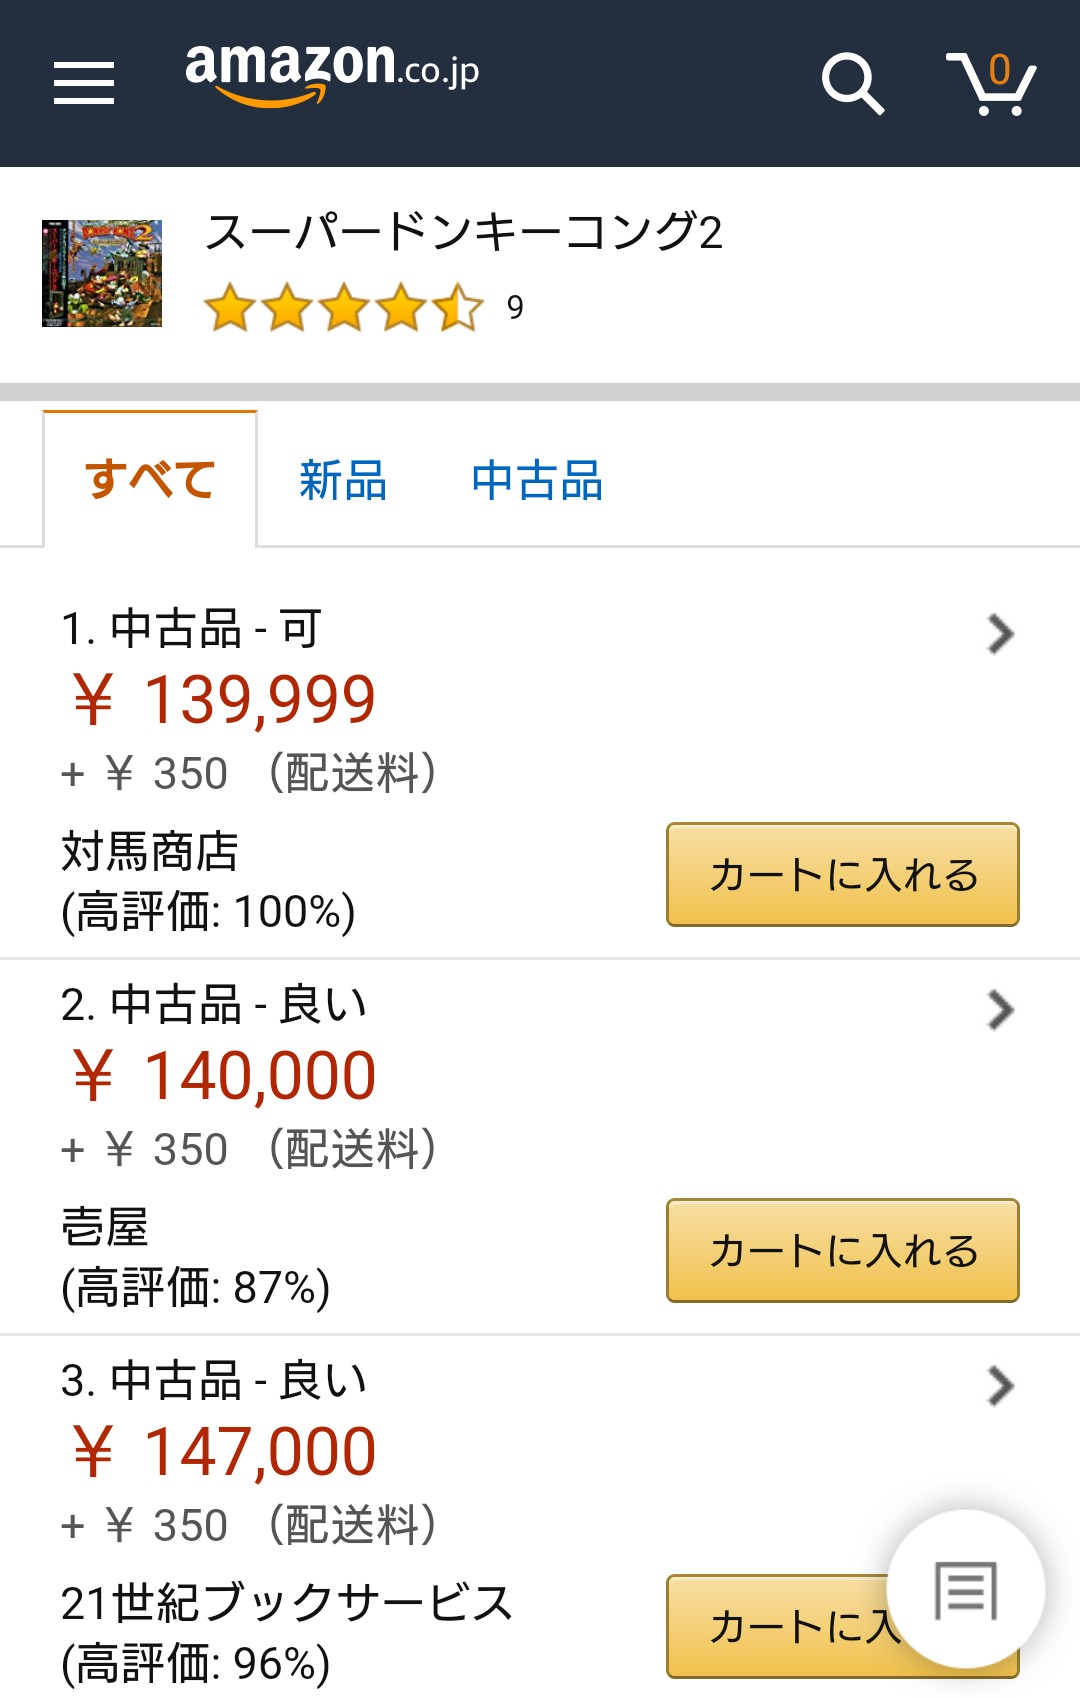Open the スーパードンキーコング2 product title
The height and width of the screenshot is (1698, 1080).
click(463, 232)
